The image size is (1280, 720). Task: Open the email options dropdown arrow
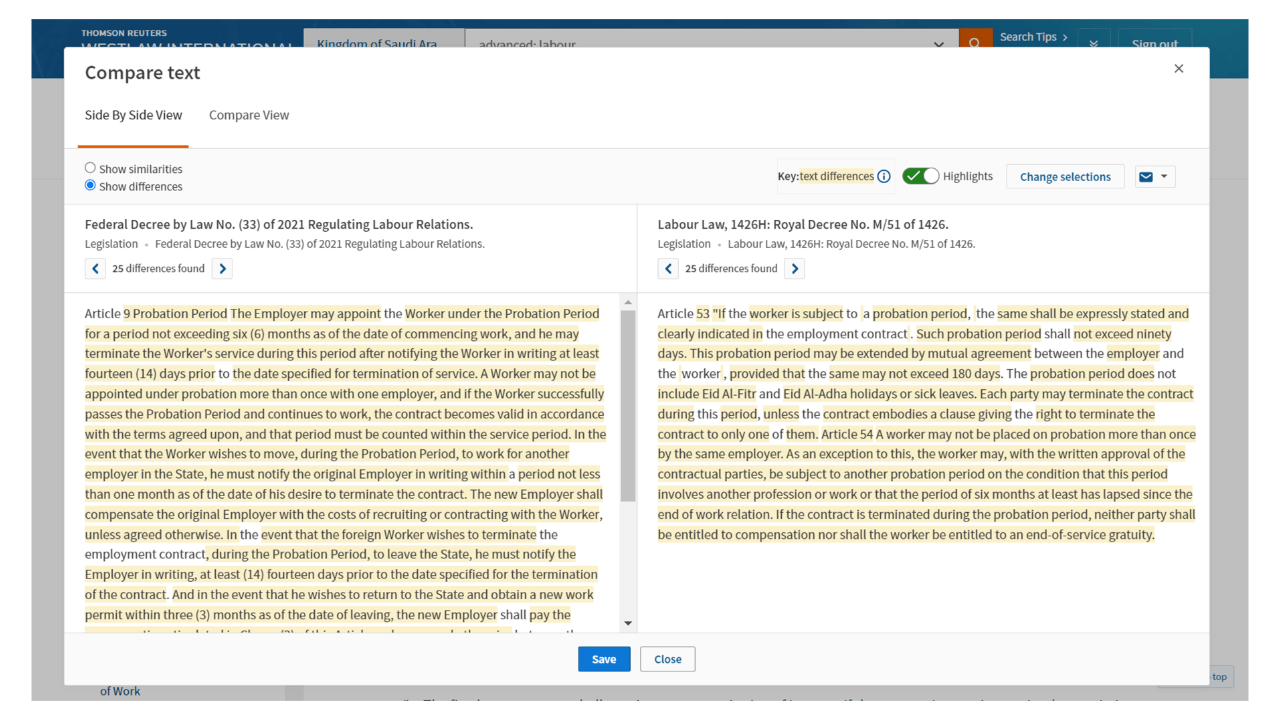pos(1164,177)
